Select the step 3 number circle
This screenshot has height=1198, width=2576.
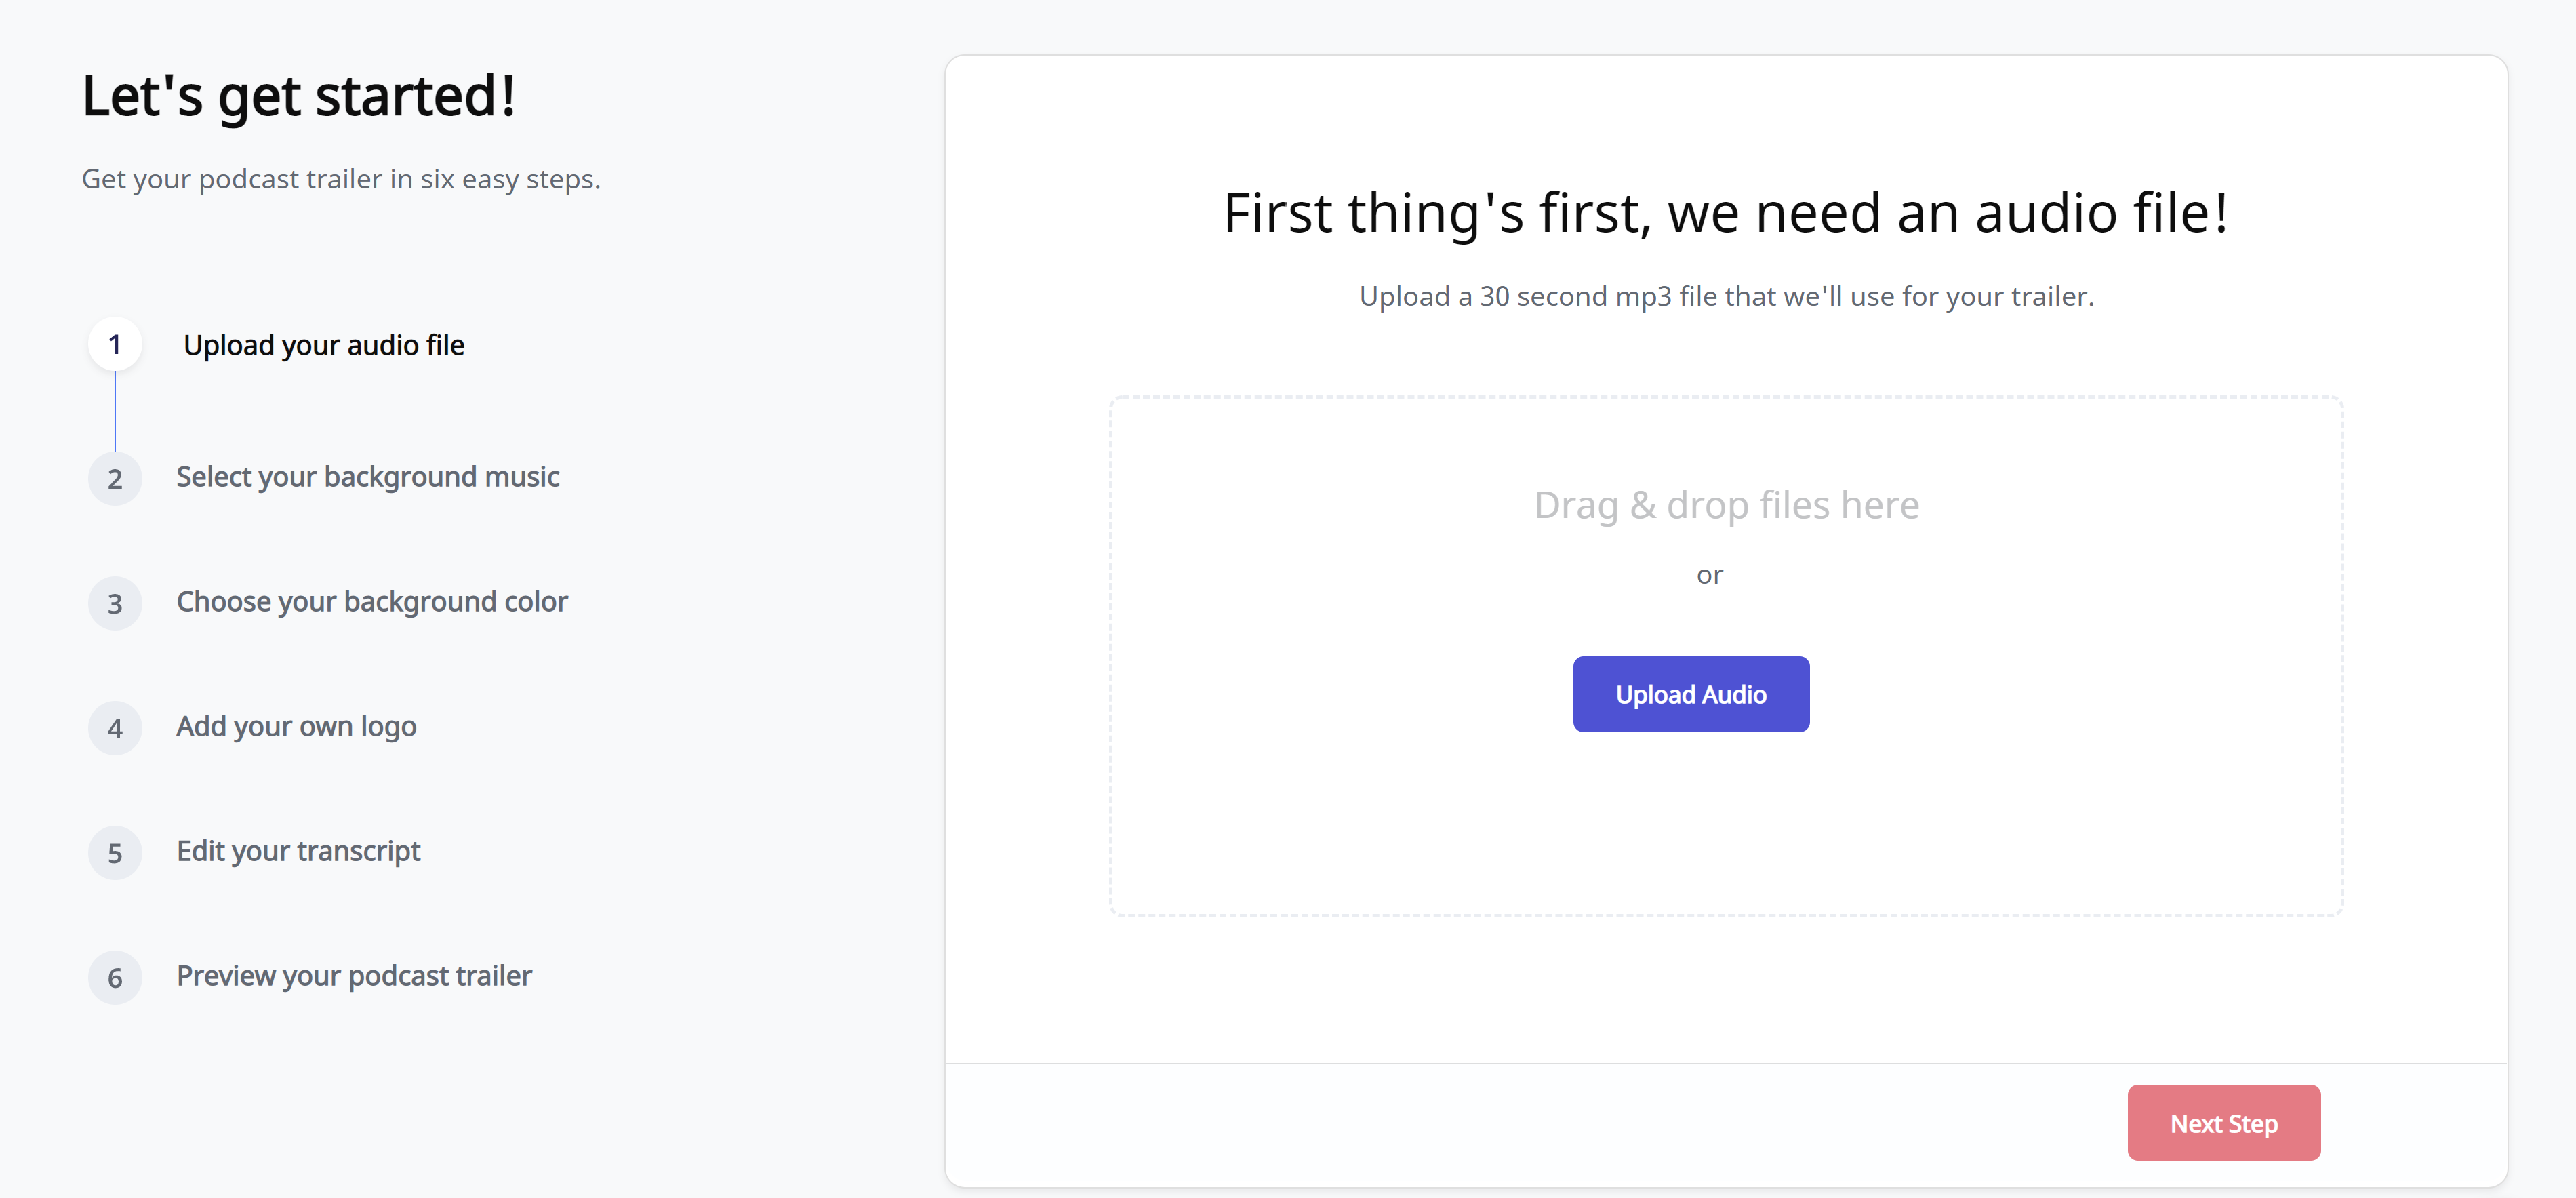(x=115, y=603)
